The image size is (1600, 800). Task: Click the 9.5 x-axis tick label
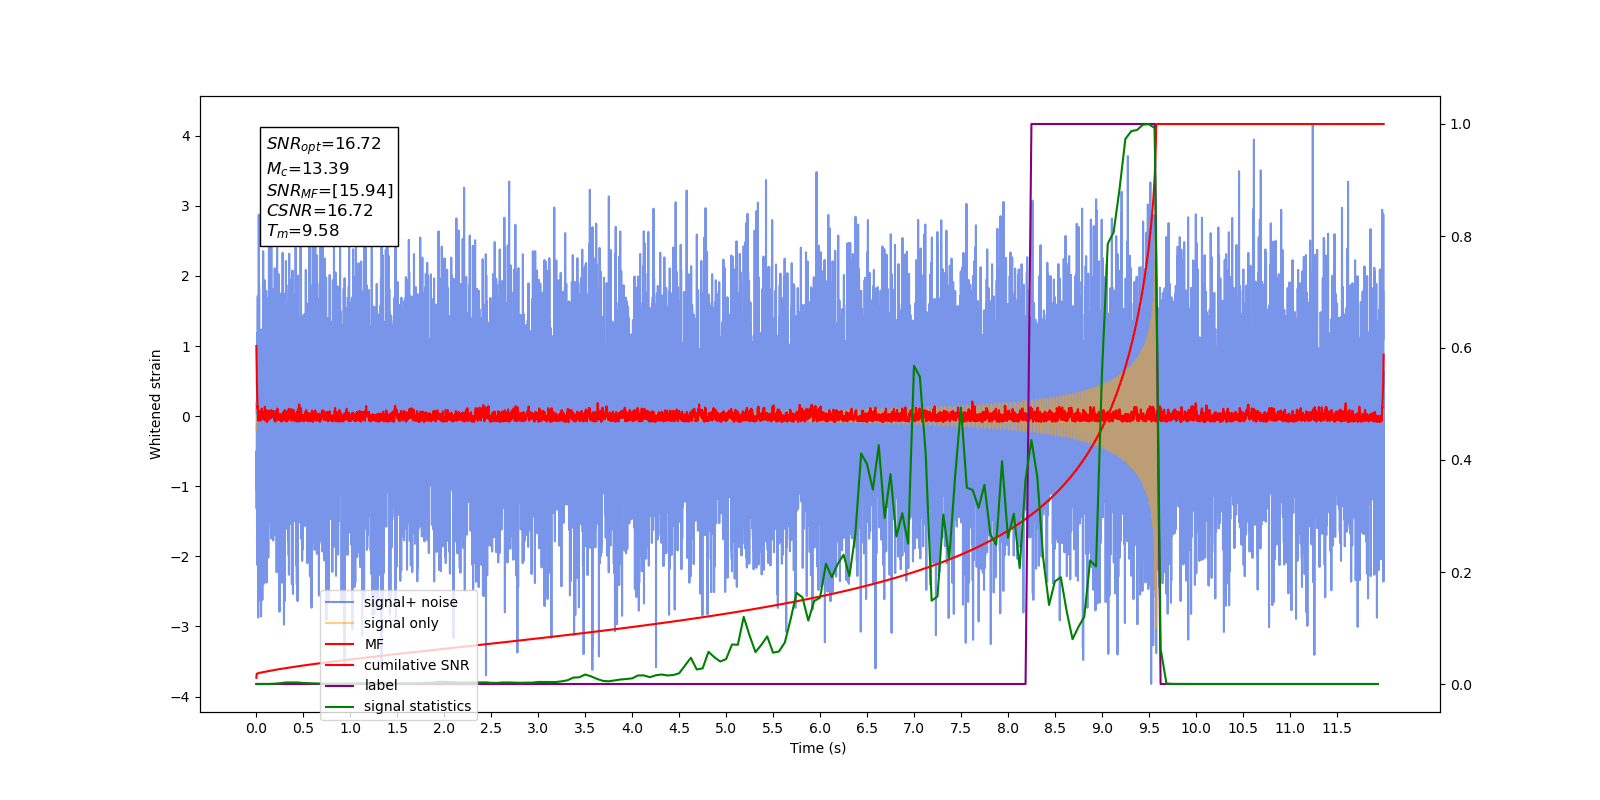[x=1149, y=728]
